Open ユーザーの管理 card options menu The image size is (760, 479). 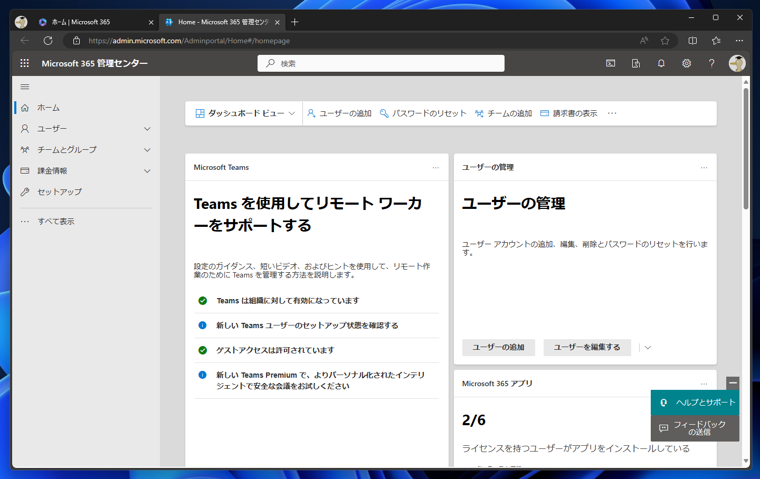pyautogui.click(x=704, y=168)
